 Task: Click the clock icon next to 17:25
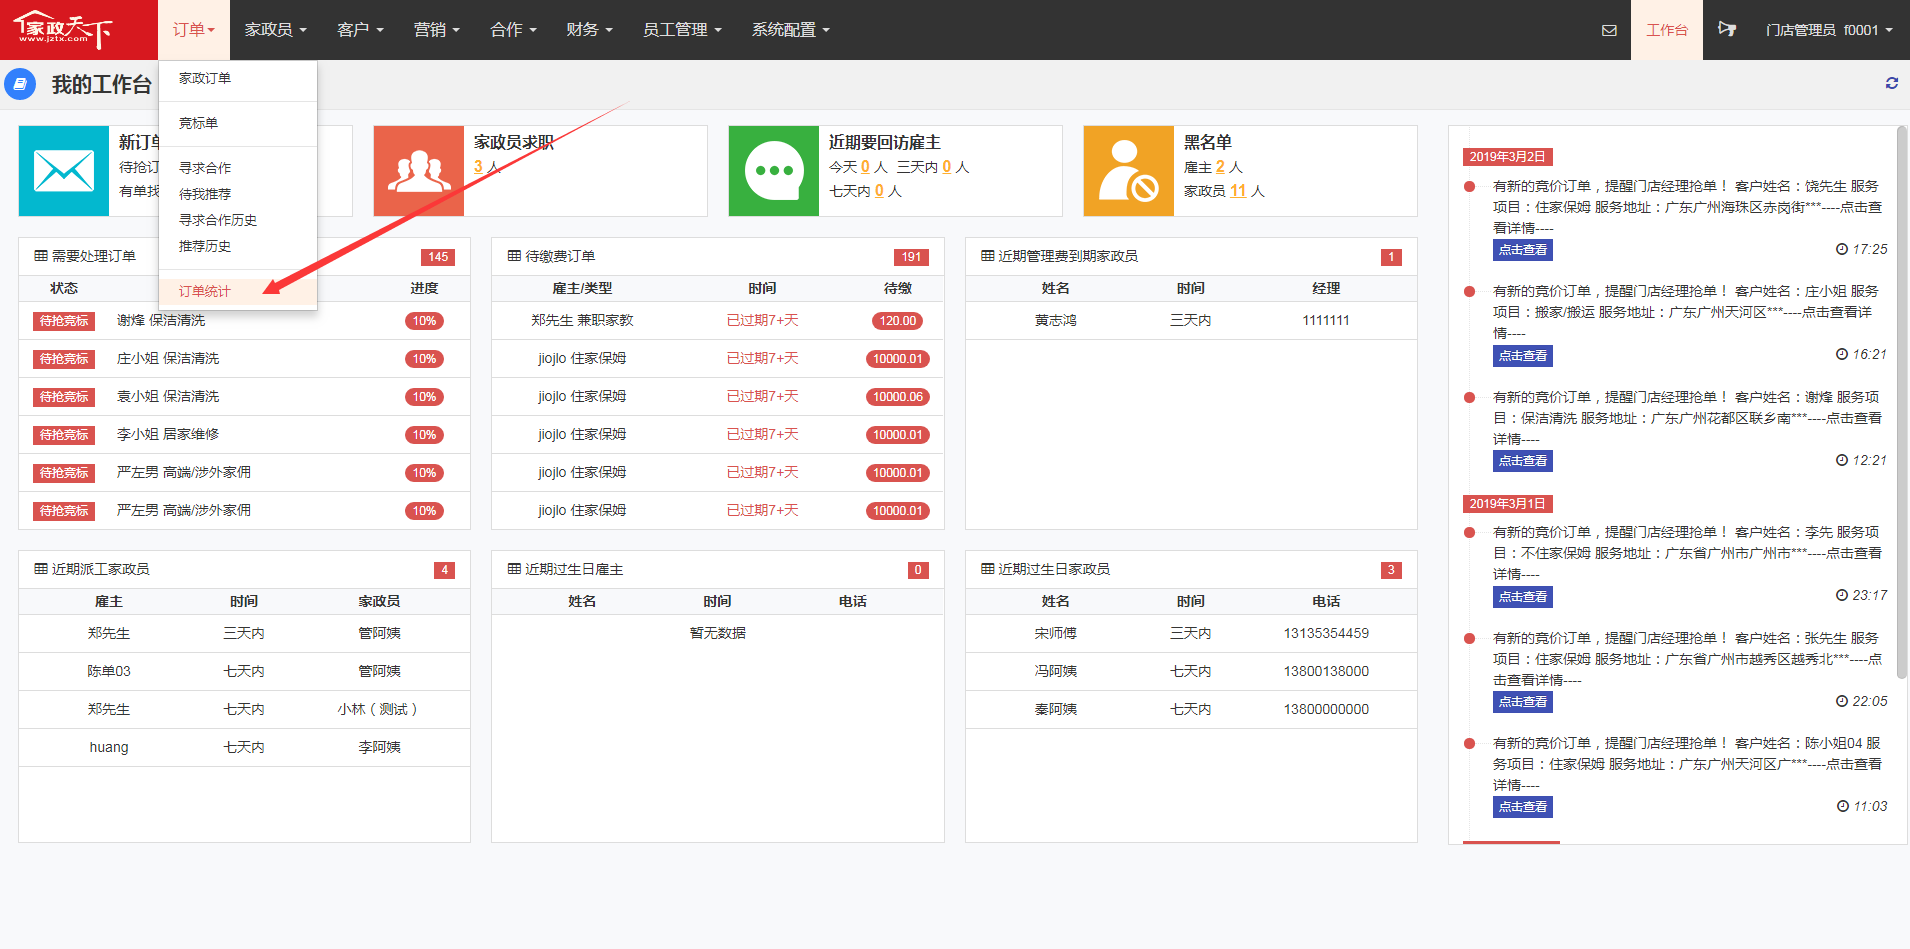coord(1842,249)
